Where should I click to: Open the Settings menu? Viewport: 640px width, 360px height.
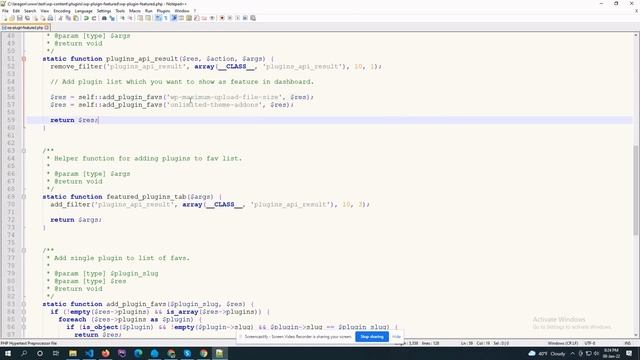104,11
